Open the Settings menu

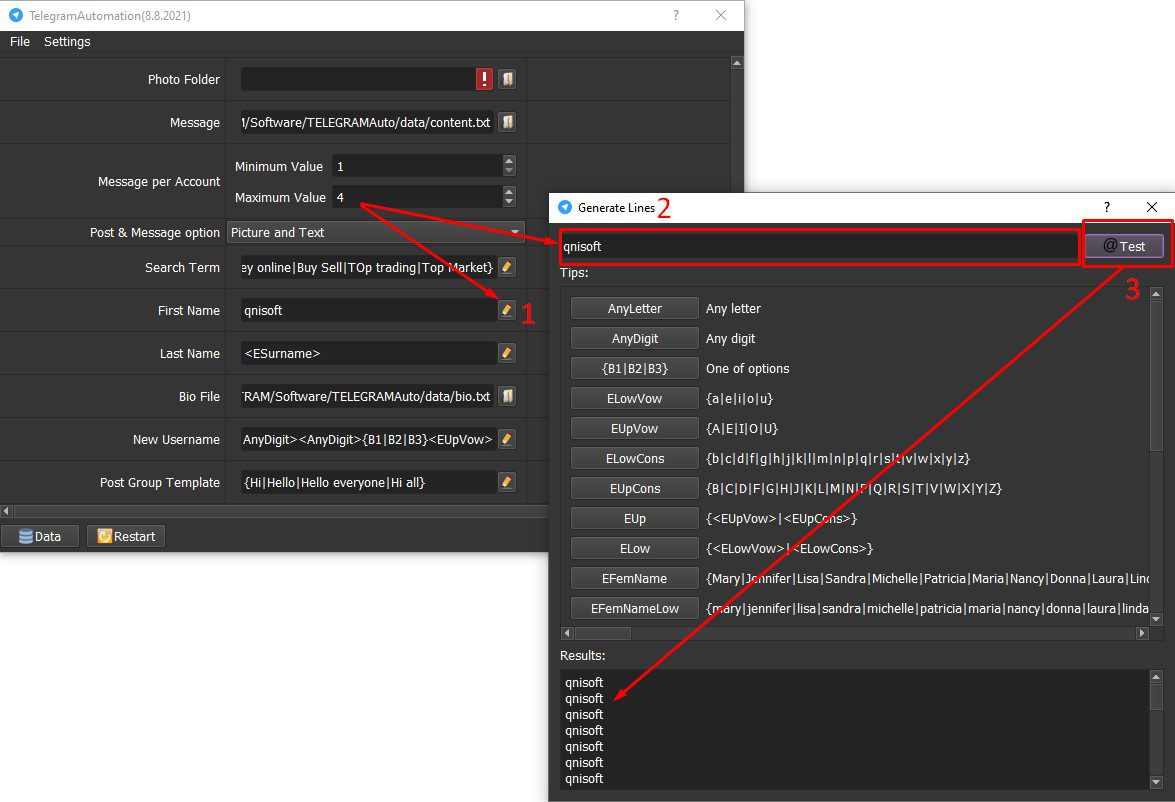pyautogui.click(x=67, y=41)
